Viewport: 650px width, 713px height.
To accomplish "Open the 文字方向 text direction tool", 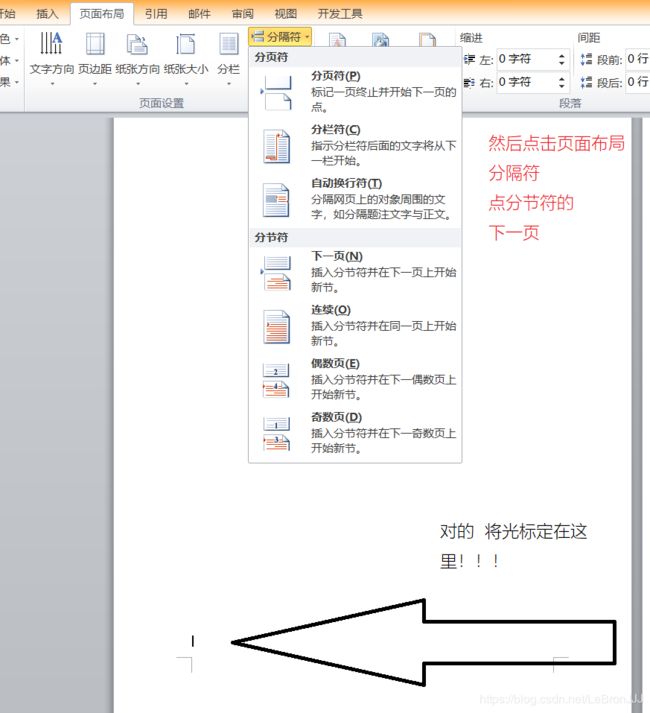I will coord(51,58).
